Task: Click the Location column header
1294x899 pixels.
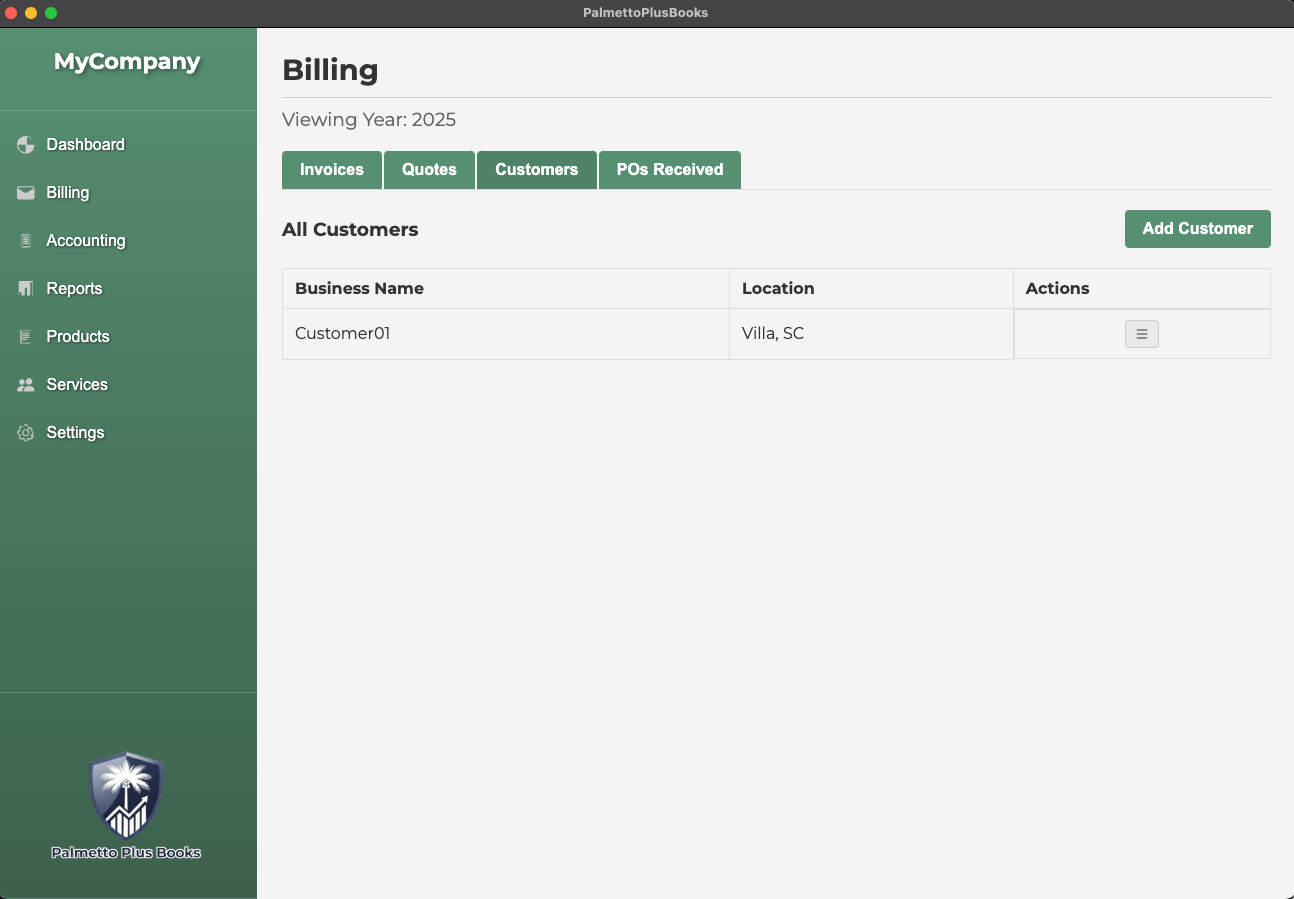Action: tap(778, 289)
